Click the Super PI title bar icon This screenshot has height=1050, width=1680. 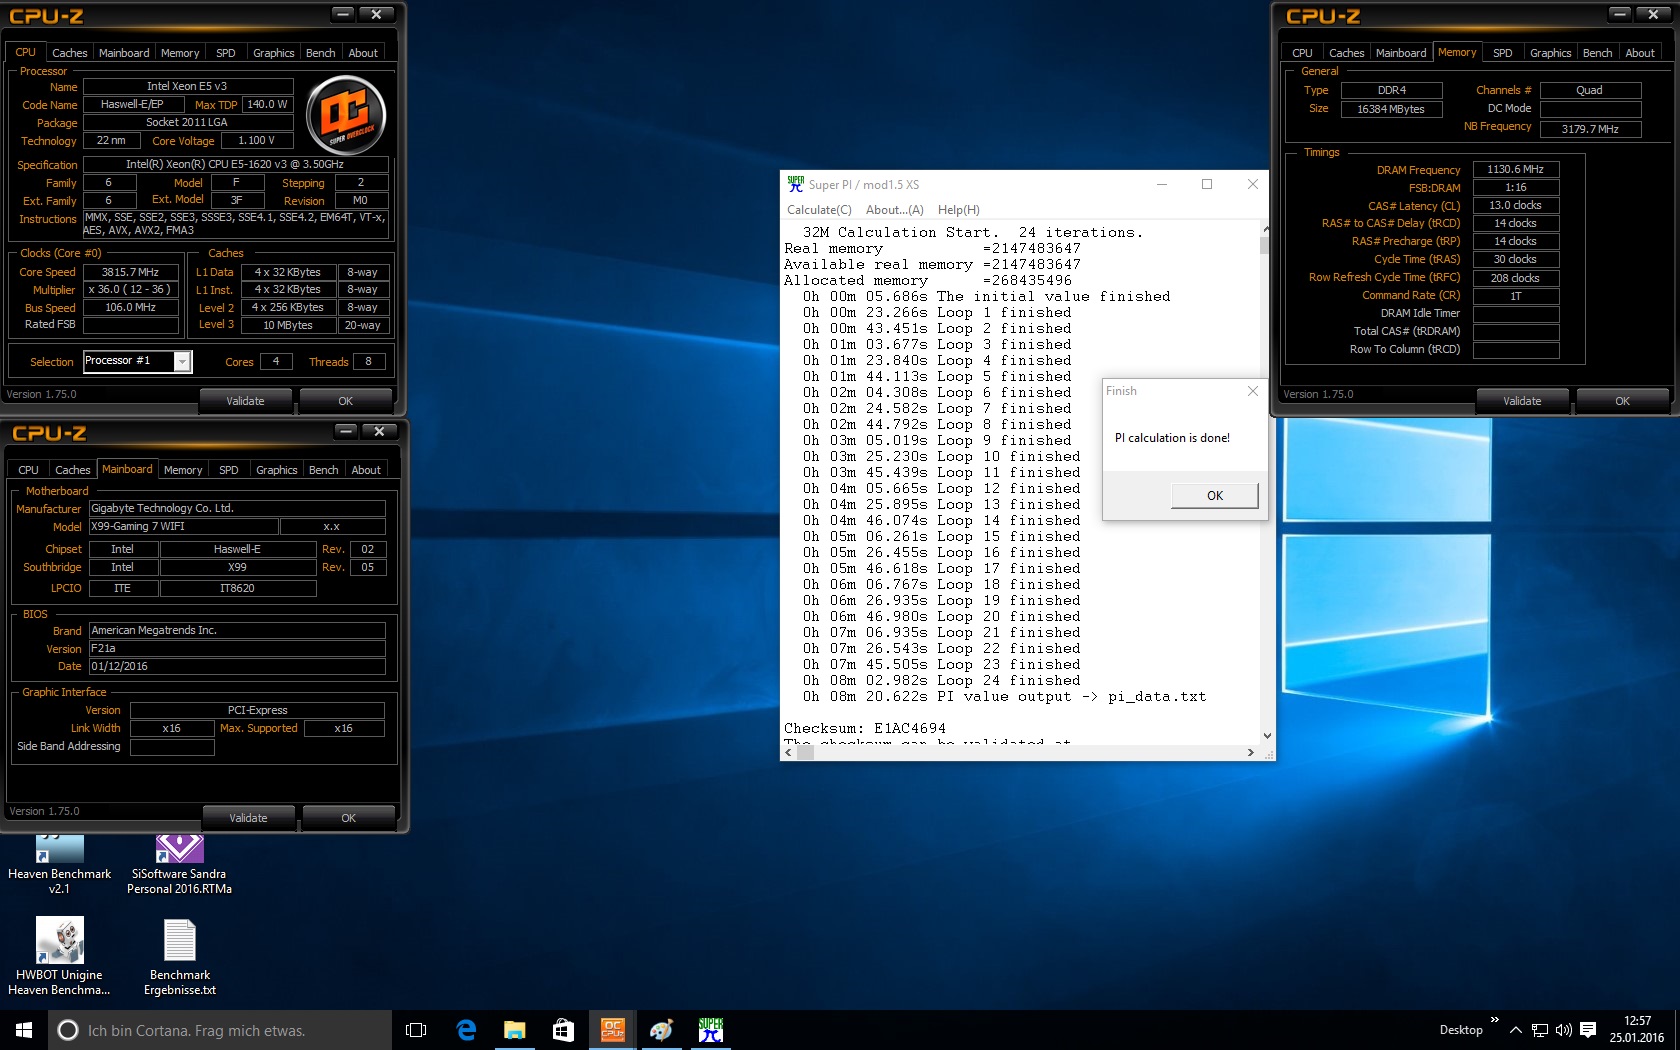point(795,184)
